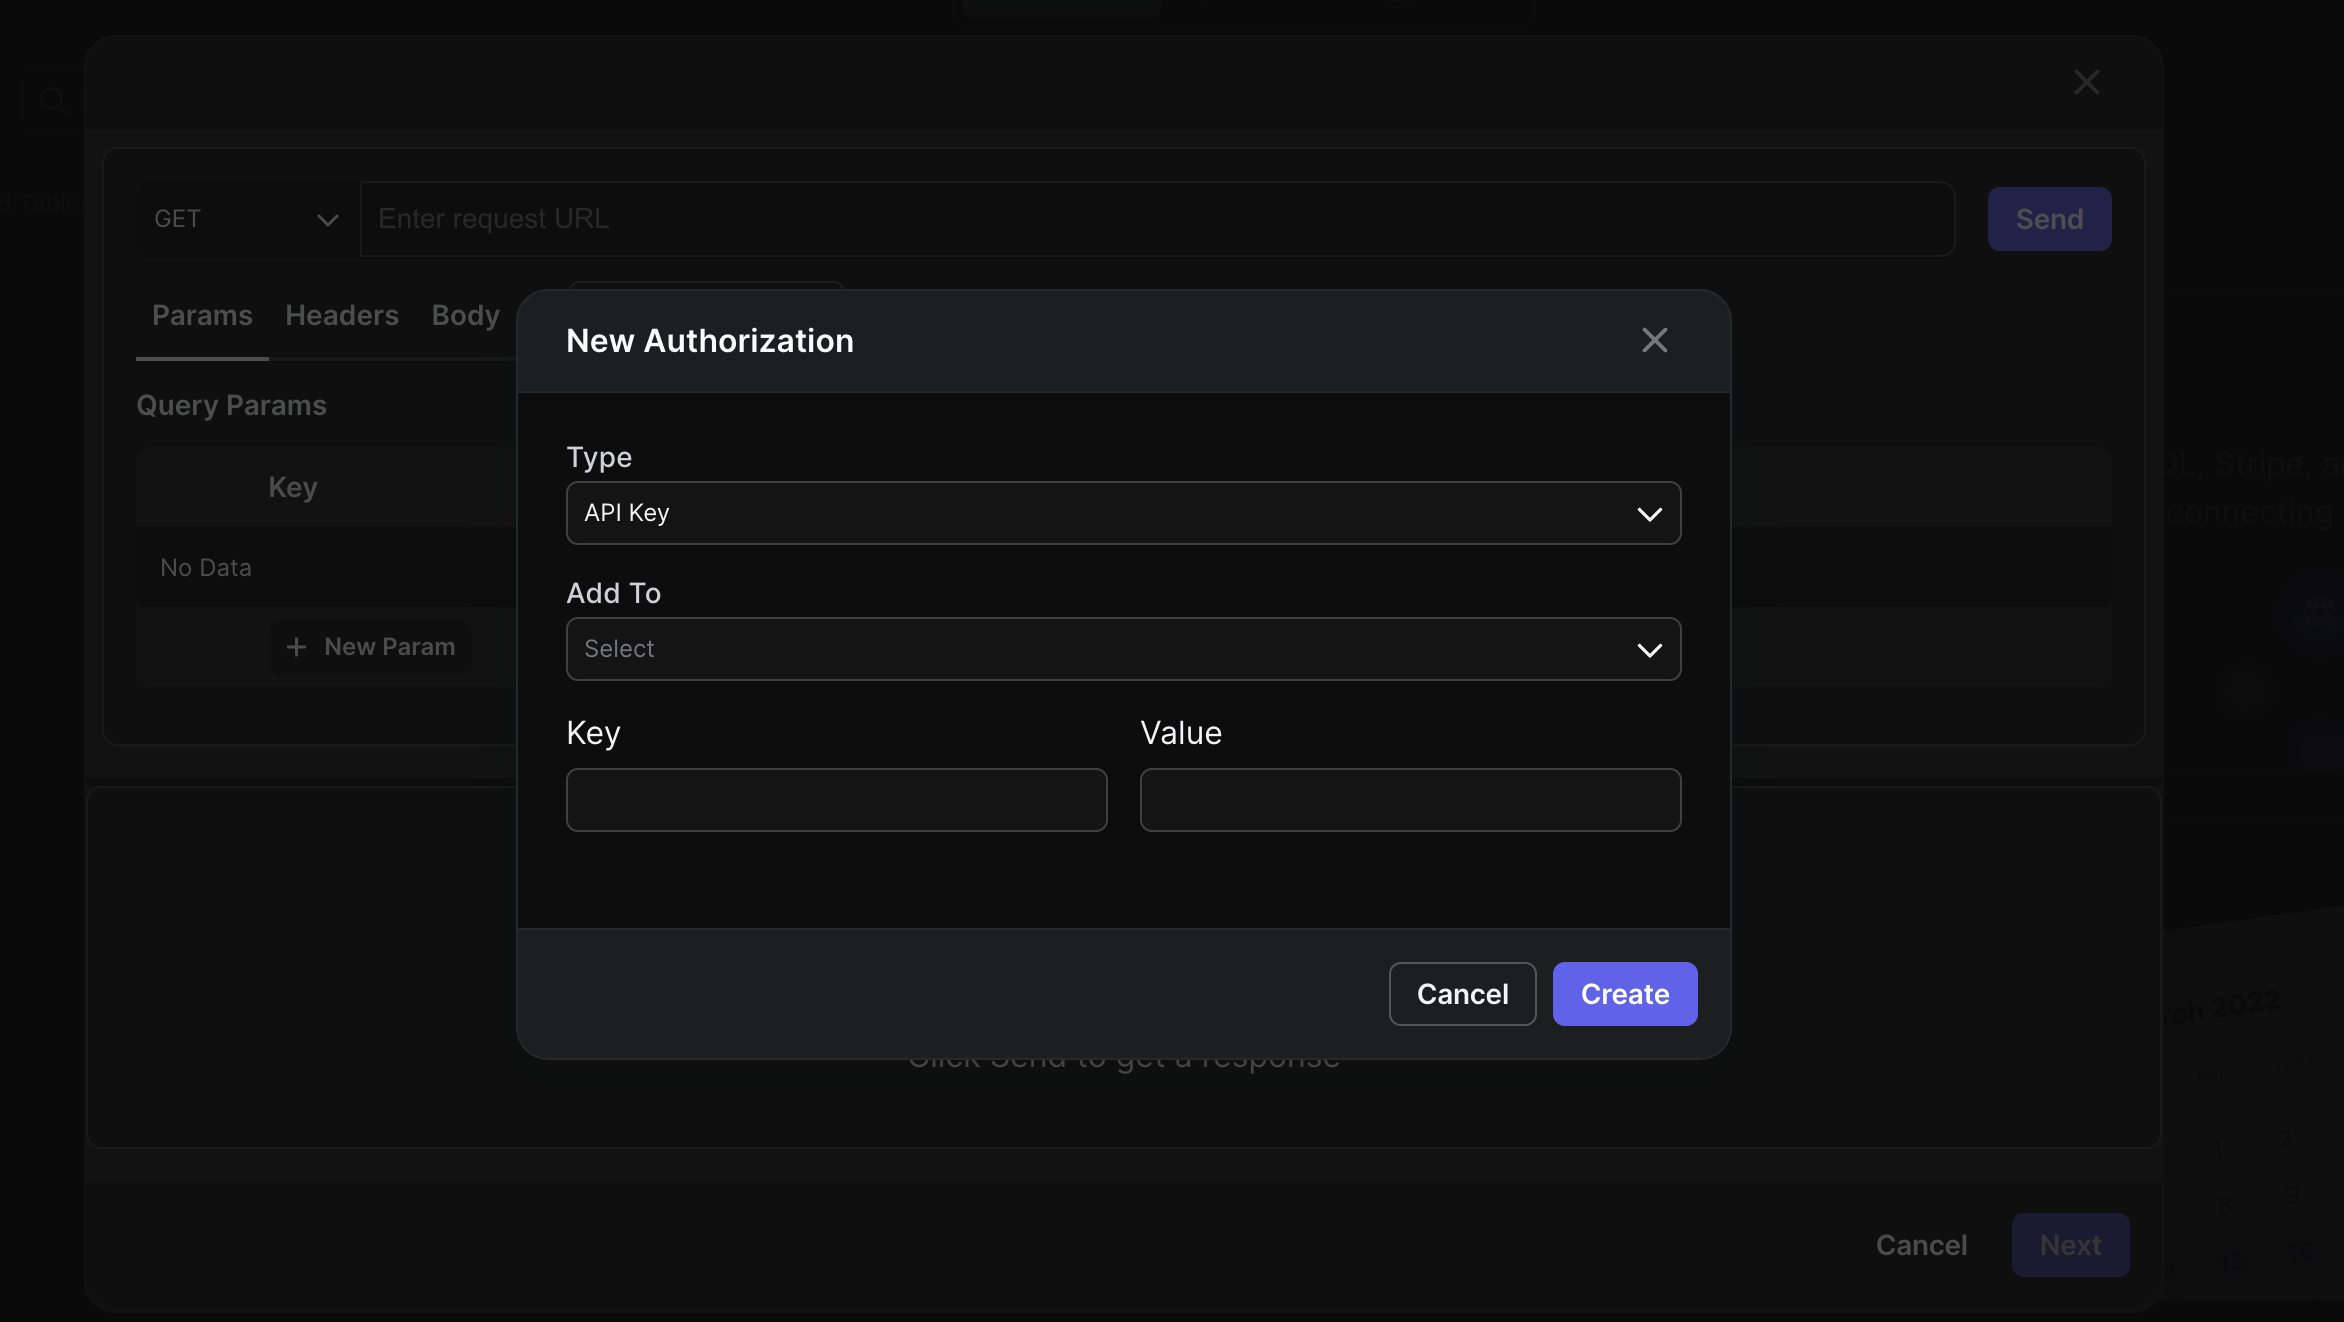The width and height of the screenshot is (2344, 1322).
Task: Click the Send request button
Action: (2049, 219)
